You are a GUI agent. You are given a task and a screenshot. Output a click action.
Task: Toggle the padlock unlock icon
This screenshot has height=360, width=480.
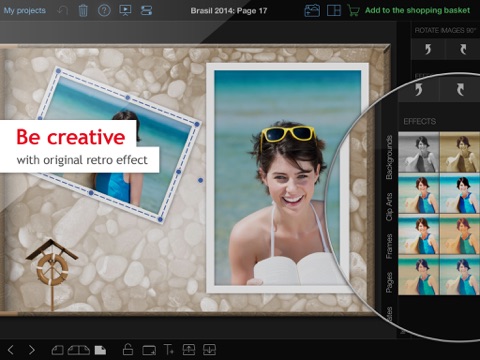(128, 349)
